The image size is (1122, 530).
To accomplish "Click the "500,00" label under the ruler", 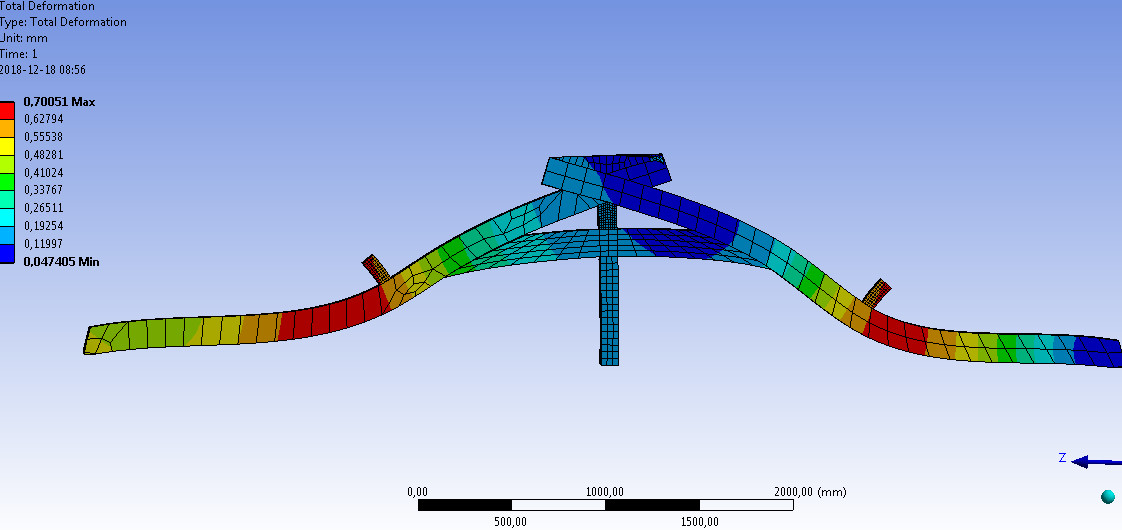I will 510,521.
